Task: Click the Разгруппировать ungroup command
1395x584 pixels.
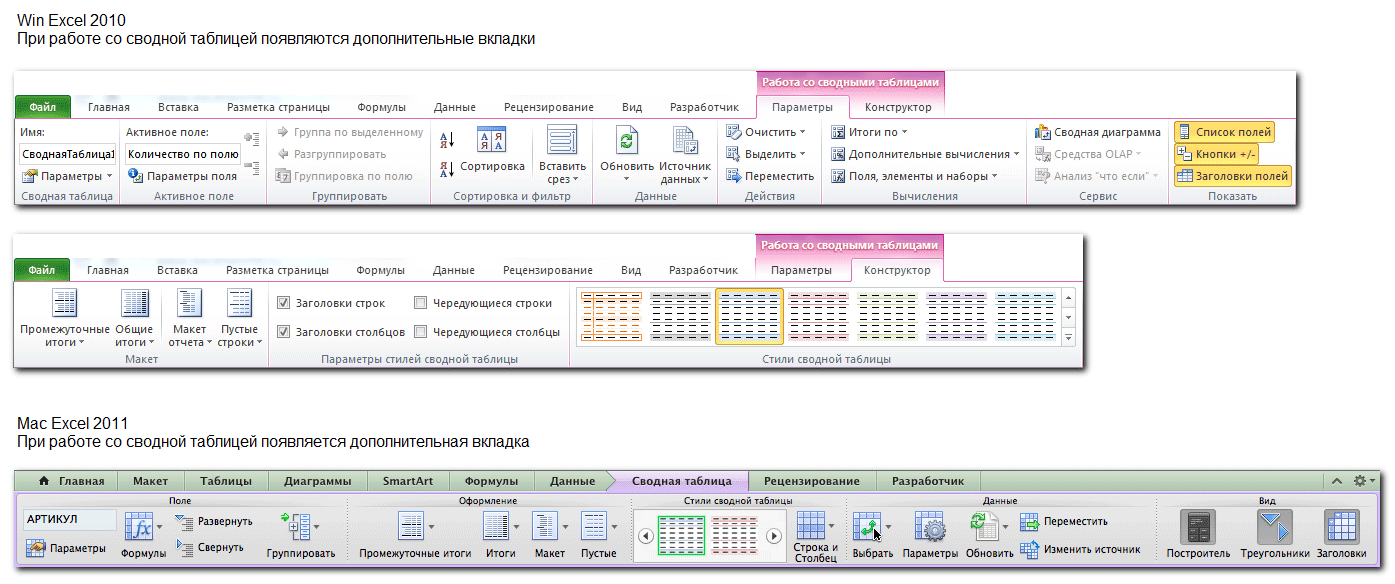Action: [x=332, y=154]
